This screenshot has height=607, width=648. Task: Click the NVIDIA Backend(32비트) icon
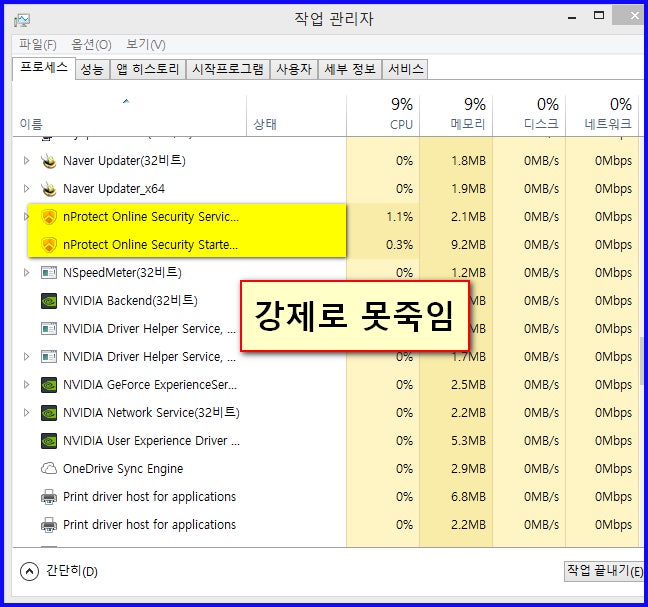(49, 301)
